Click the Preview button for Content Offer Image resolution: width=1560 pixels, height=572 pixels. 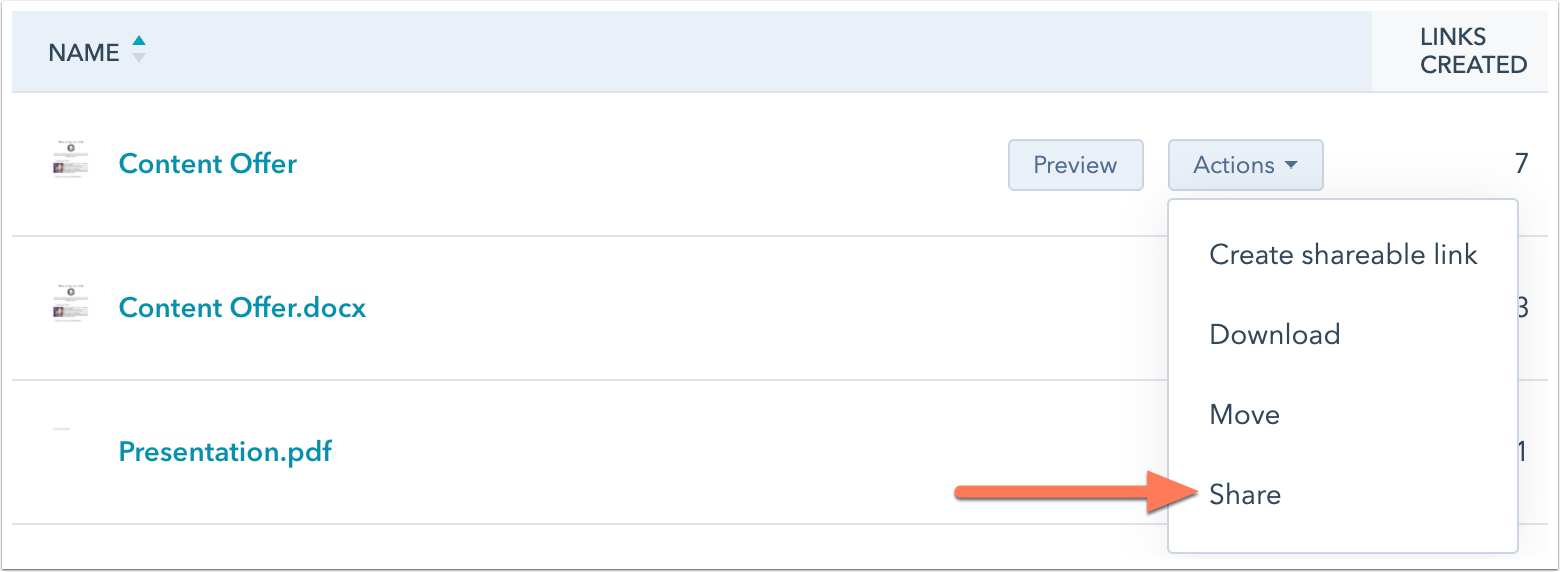(1075, 165)
